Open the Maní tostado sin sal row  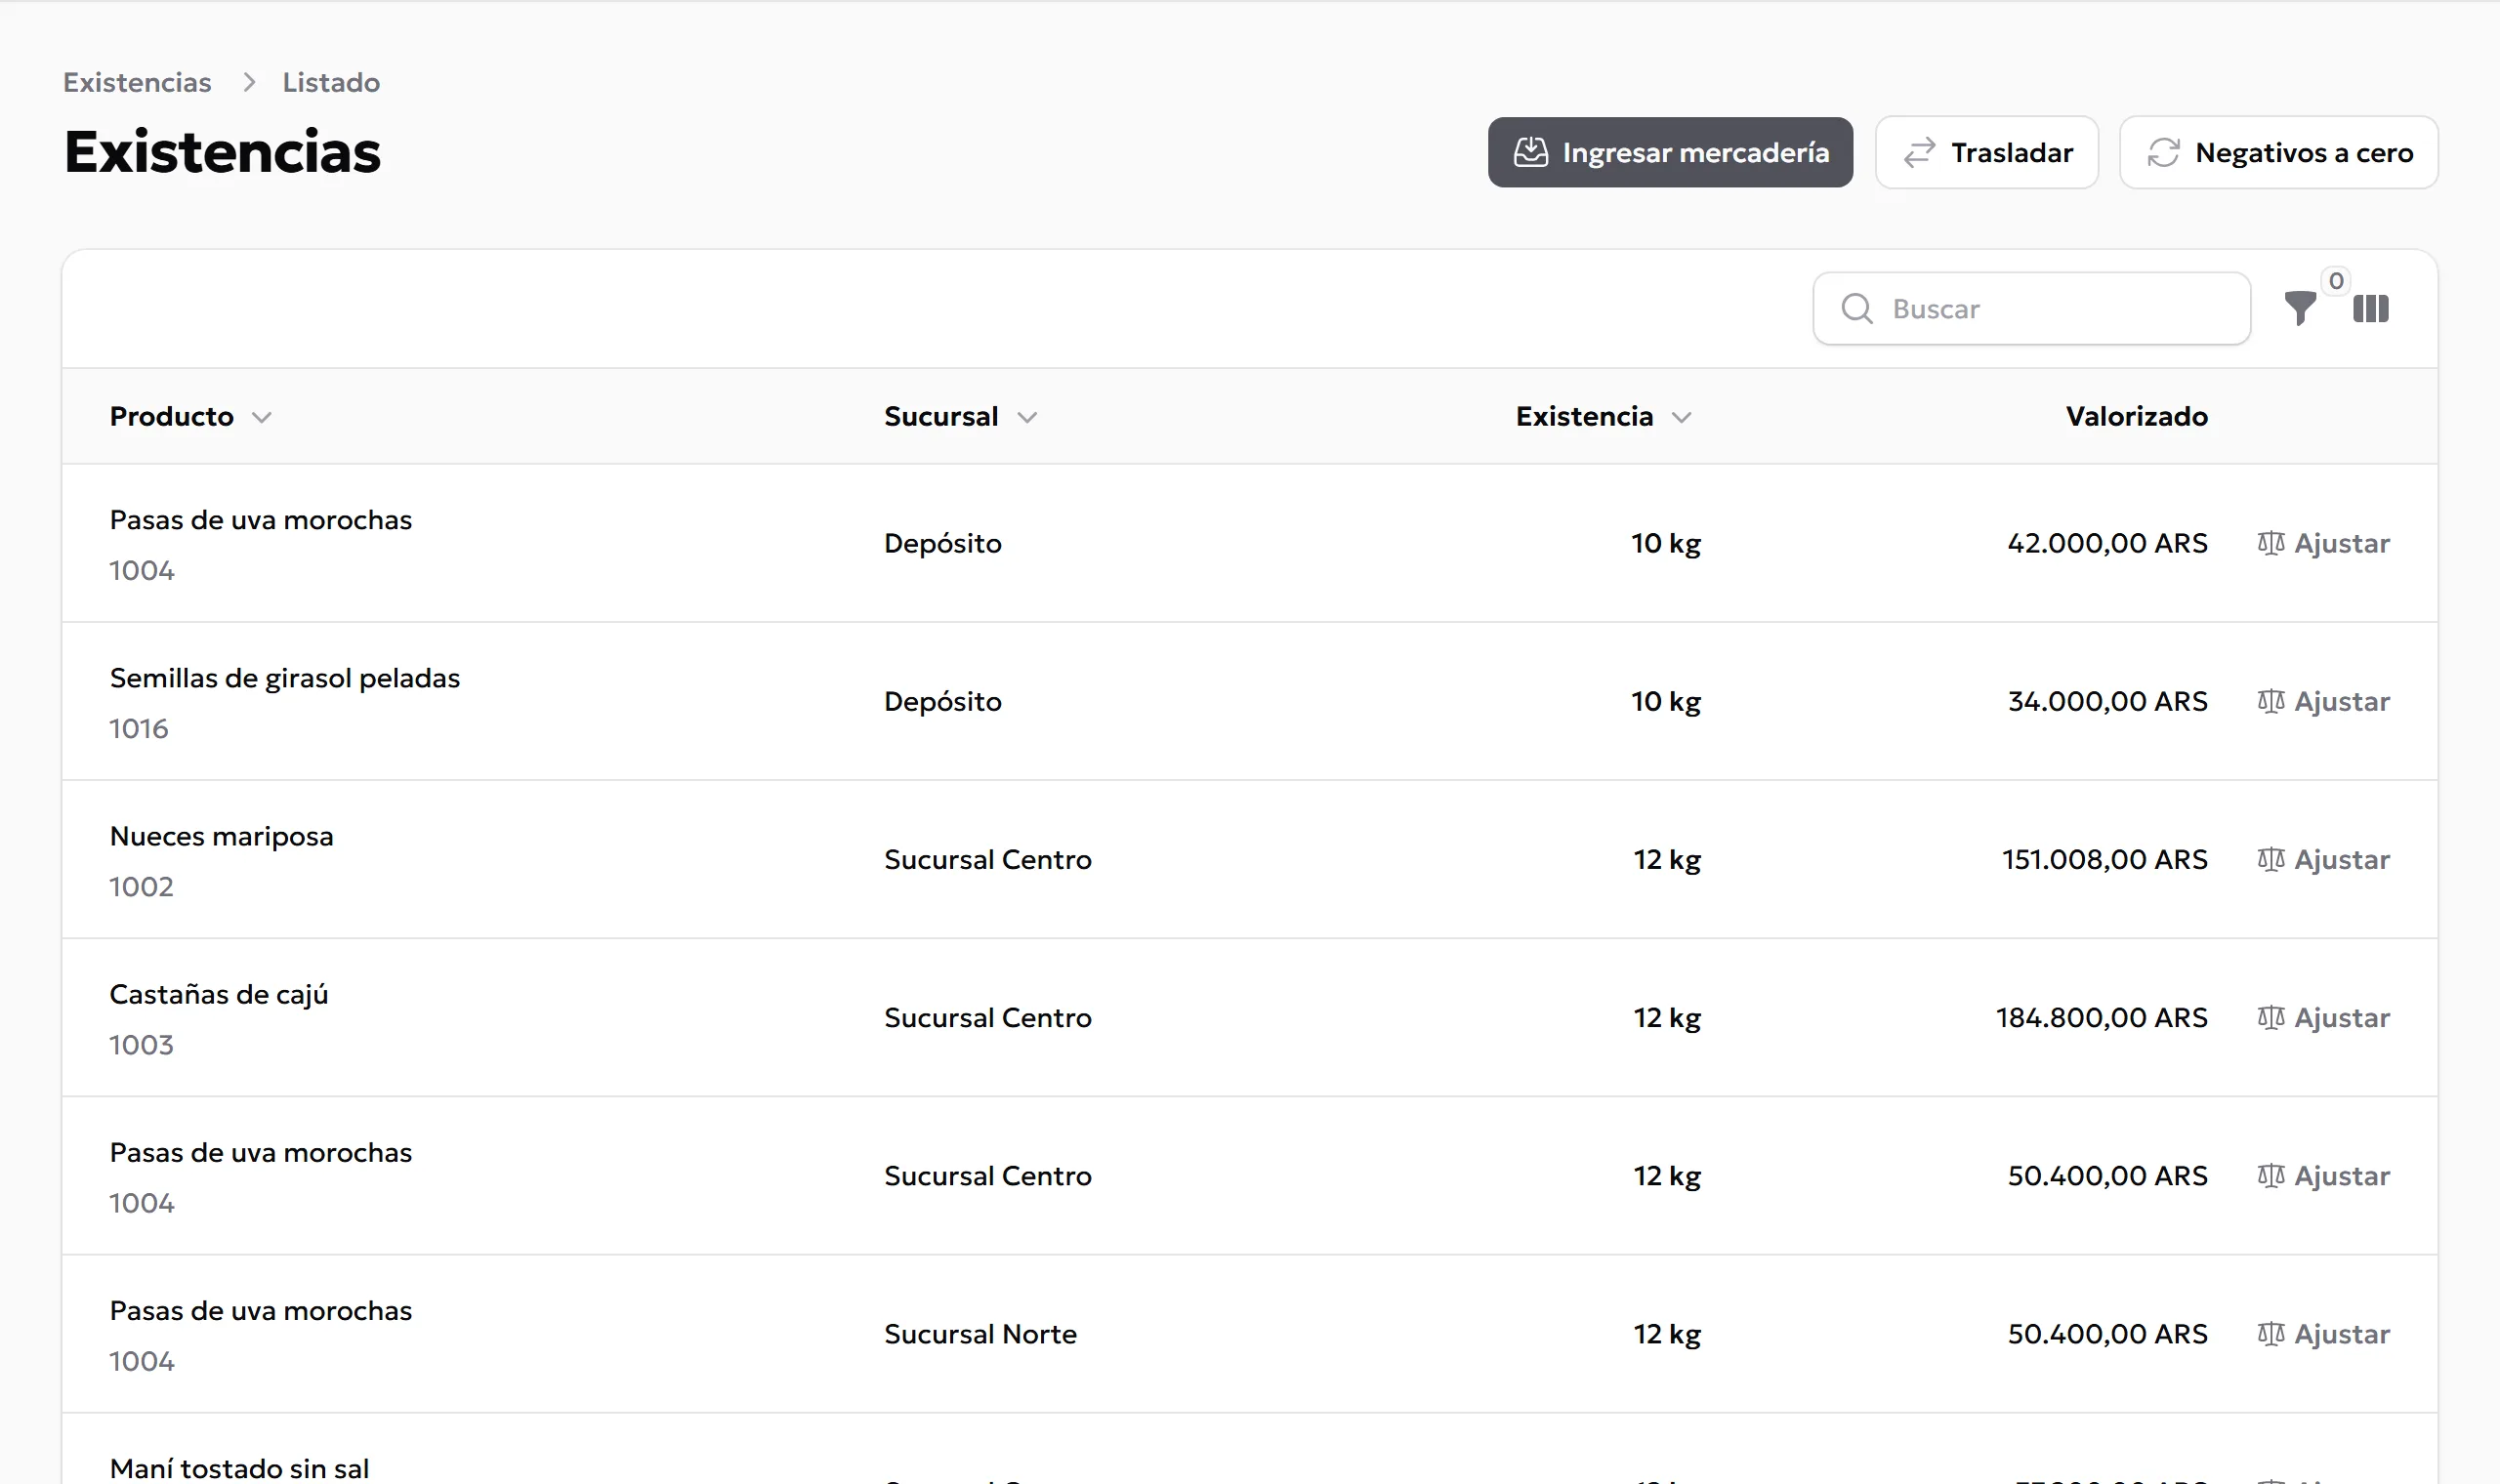[x=1249, y=1449]
